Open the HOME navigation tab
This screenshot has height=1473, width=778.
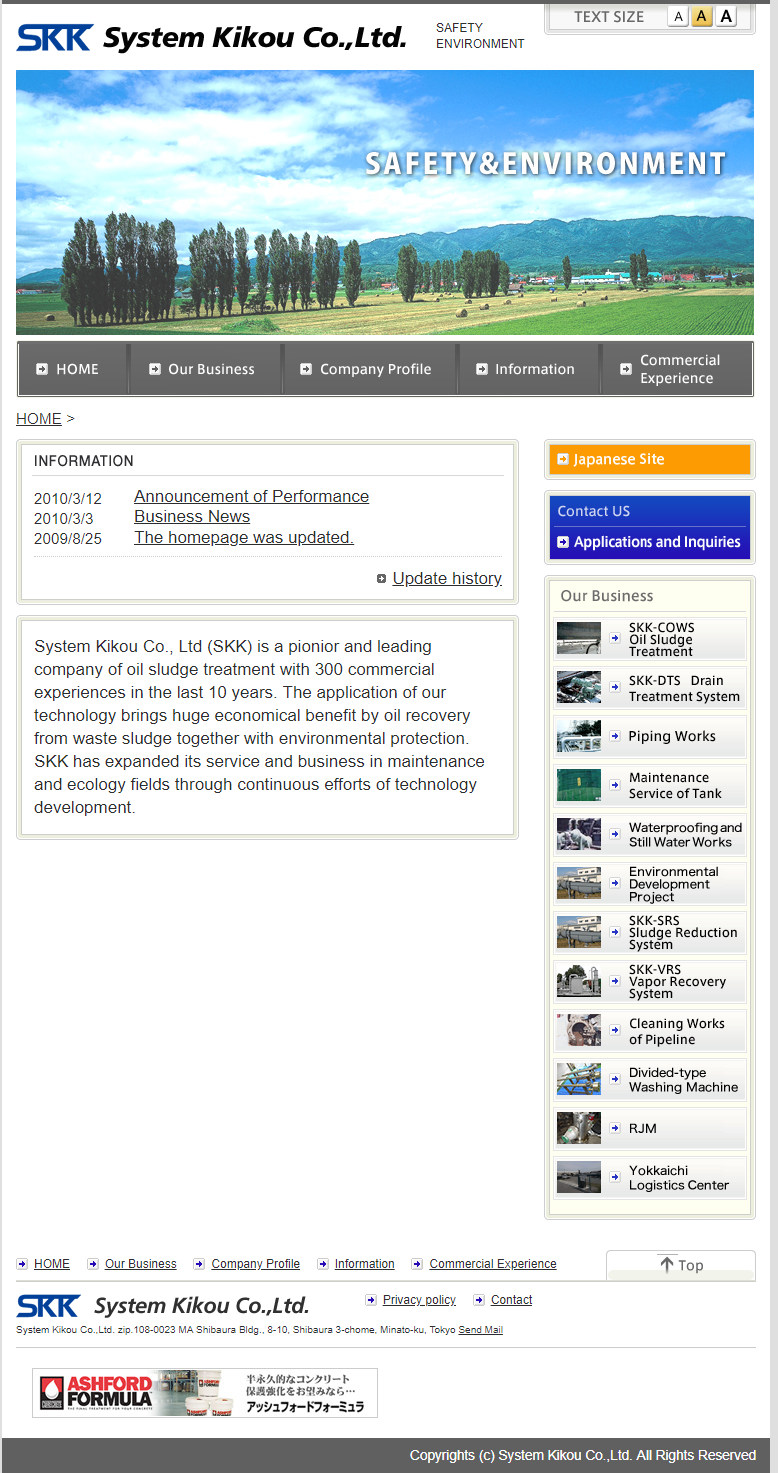click(73, 369)
